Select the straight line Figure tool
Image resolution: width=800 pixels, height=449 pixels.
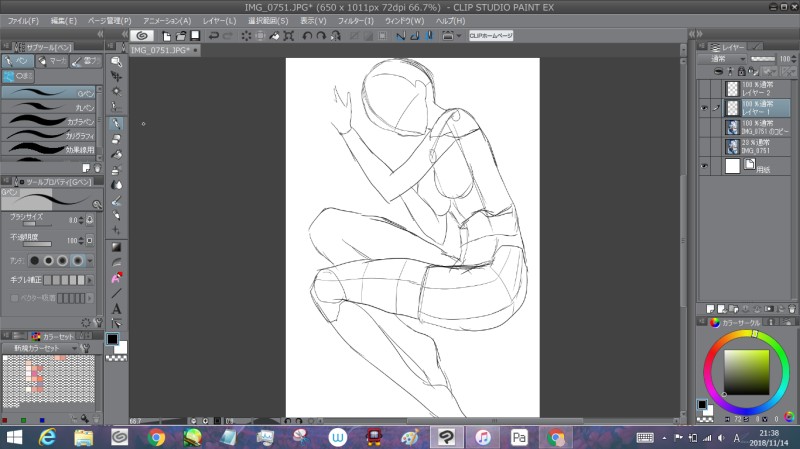coord(117,293)
